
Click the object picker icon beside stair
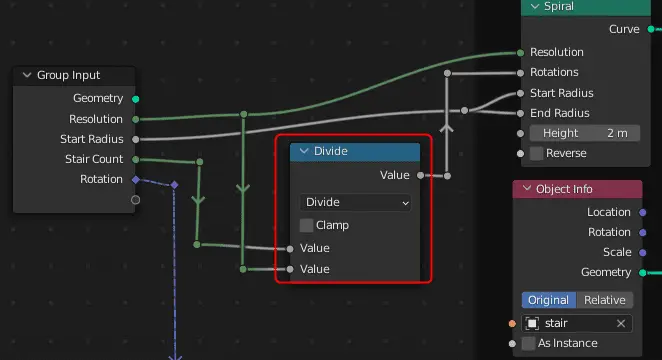click(532, 323)
